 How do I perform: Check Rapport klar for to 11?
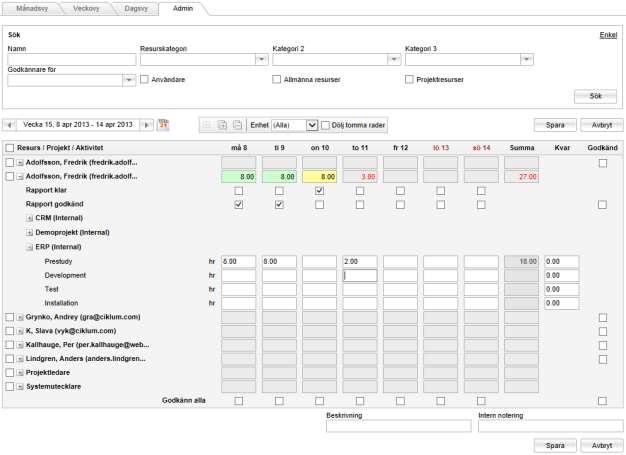[x=360, y=191]
